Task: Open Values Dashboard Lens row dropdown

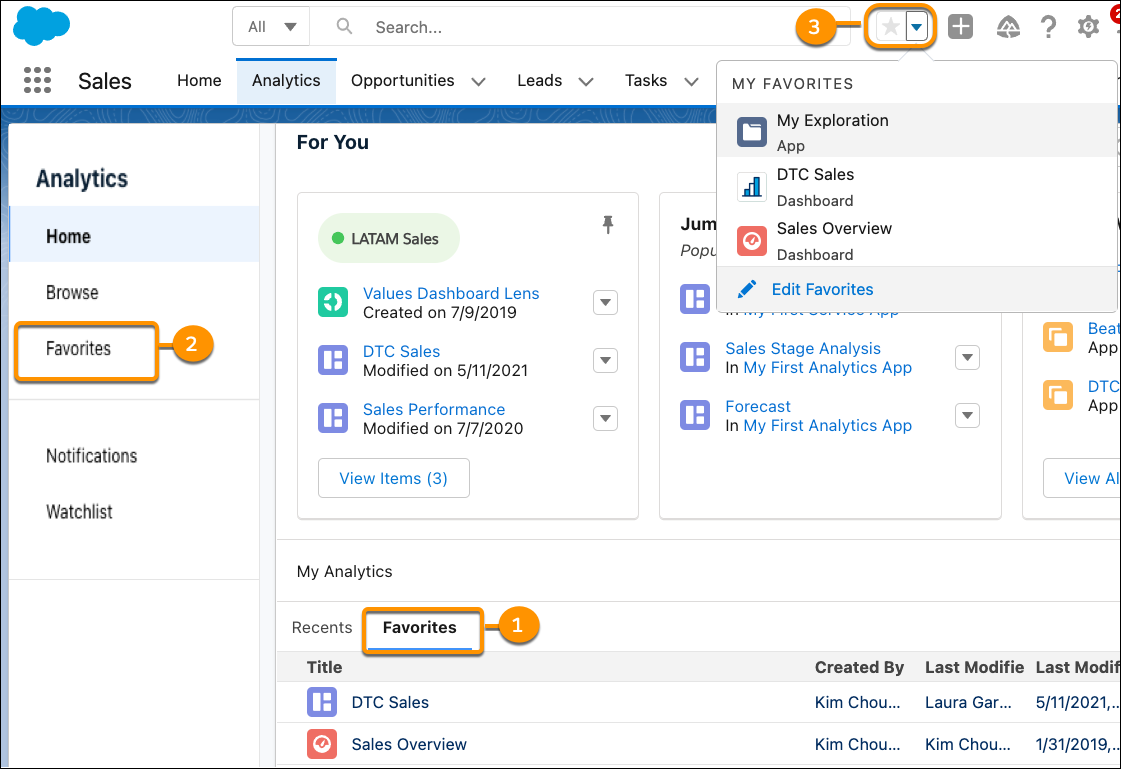Action: [606, 302]
